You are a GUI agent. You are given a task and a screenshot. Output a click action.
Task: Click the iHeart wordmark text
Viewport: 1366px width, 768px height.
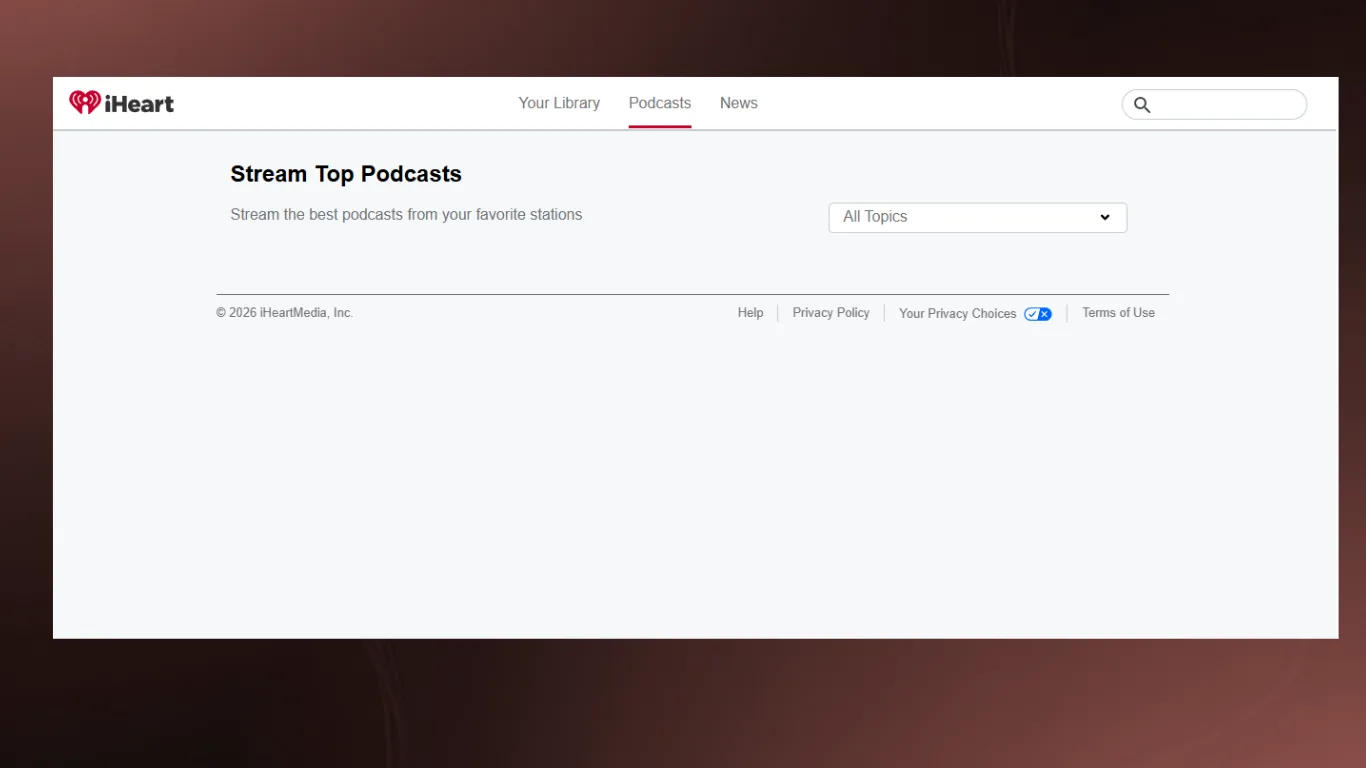click(x=139, y=104)
